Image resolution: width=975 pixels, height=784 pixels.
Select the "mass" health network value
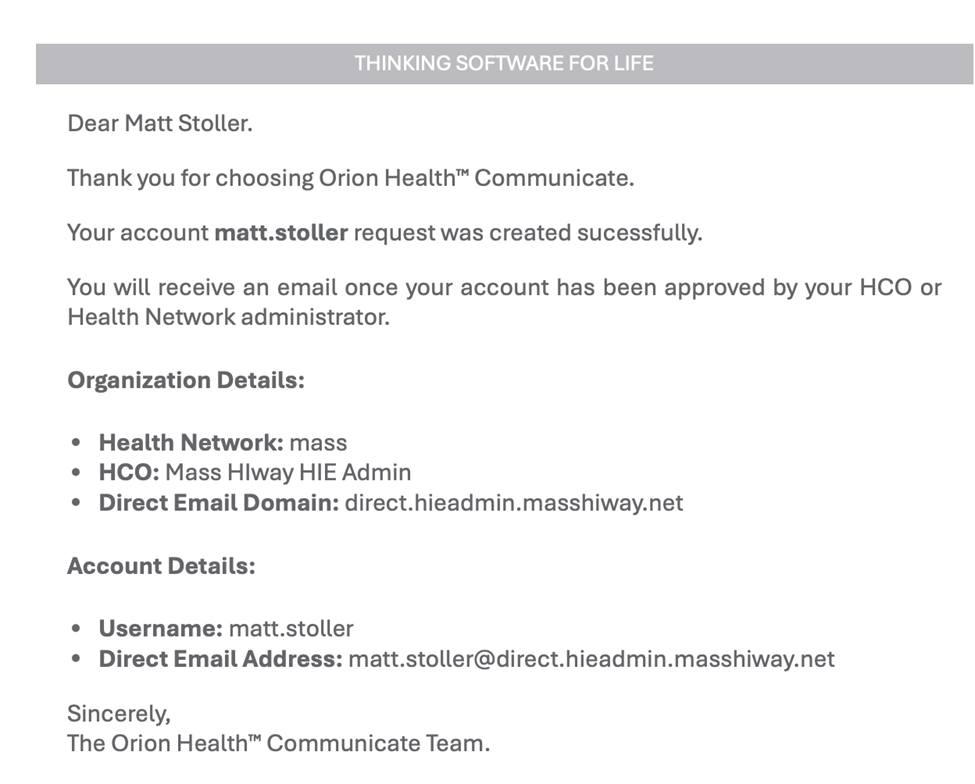click(318, 443)
